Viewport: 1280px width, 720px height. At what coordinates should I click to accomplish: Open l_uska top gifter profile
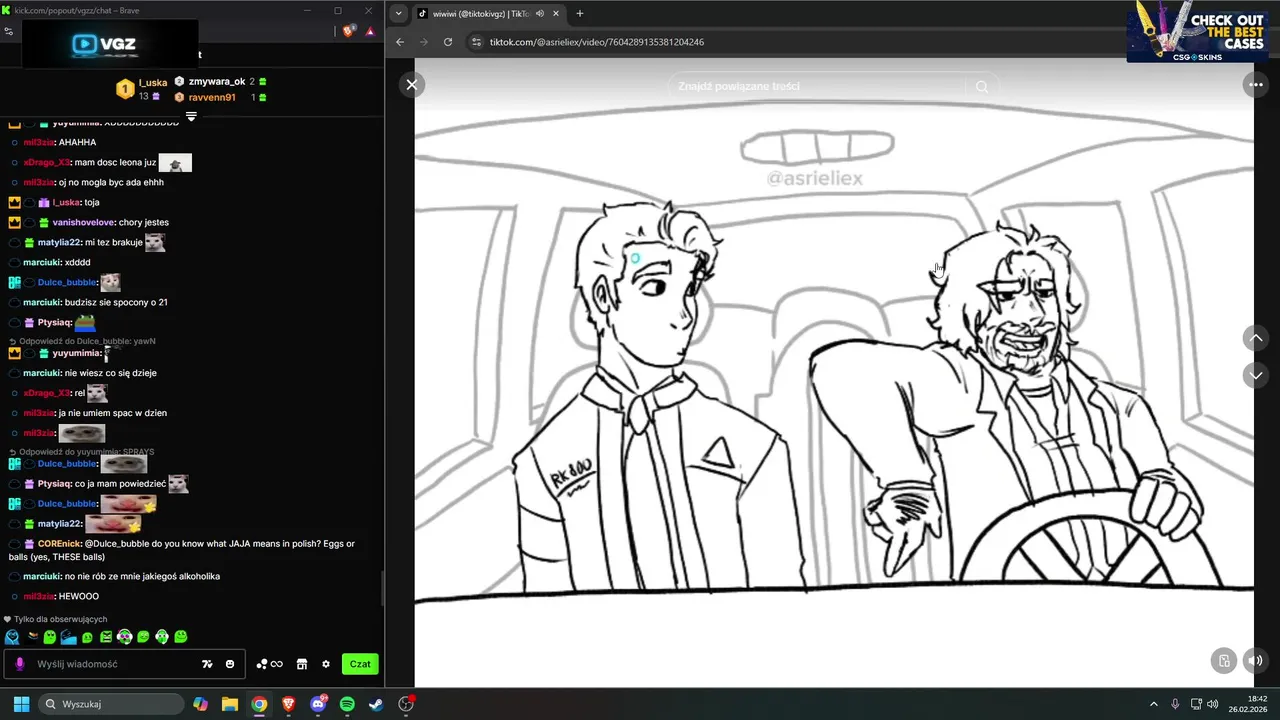coord(141,89)
